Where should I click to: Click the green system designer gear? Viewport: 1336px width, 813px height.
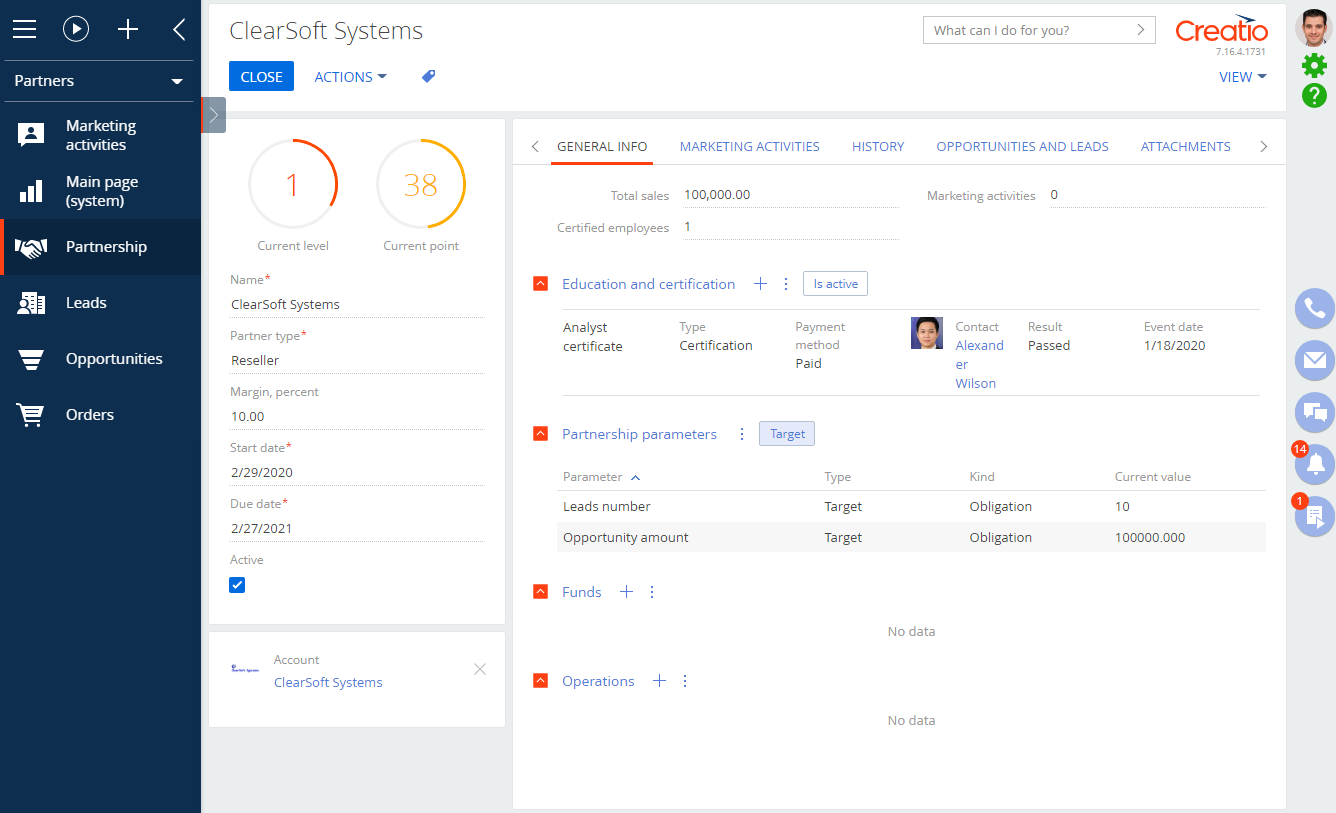tap(1314, 66)
